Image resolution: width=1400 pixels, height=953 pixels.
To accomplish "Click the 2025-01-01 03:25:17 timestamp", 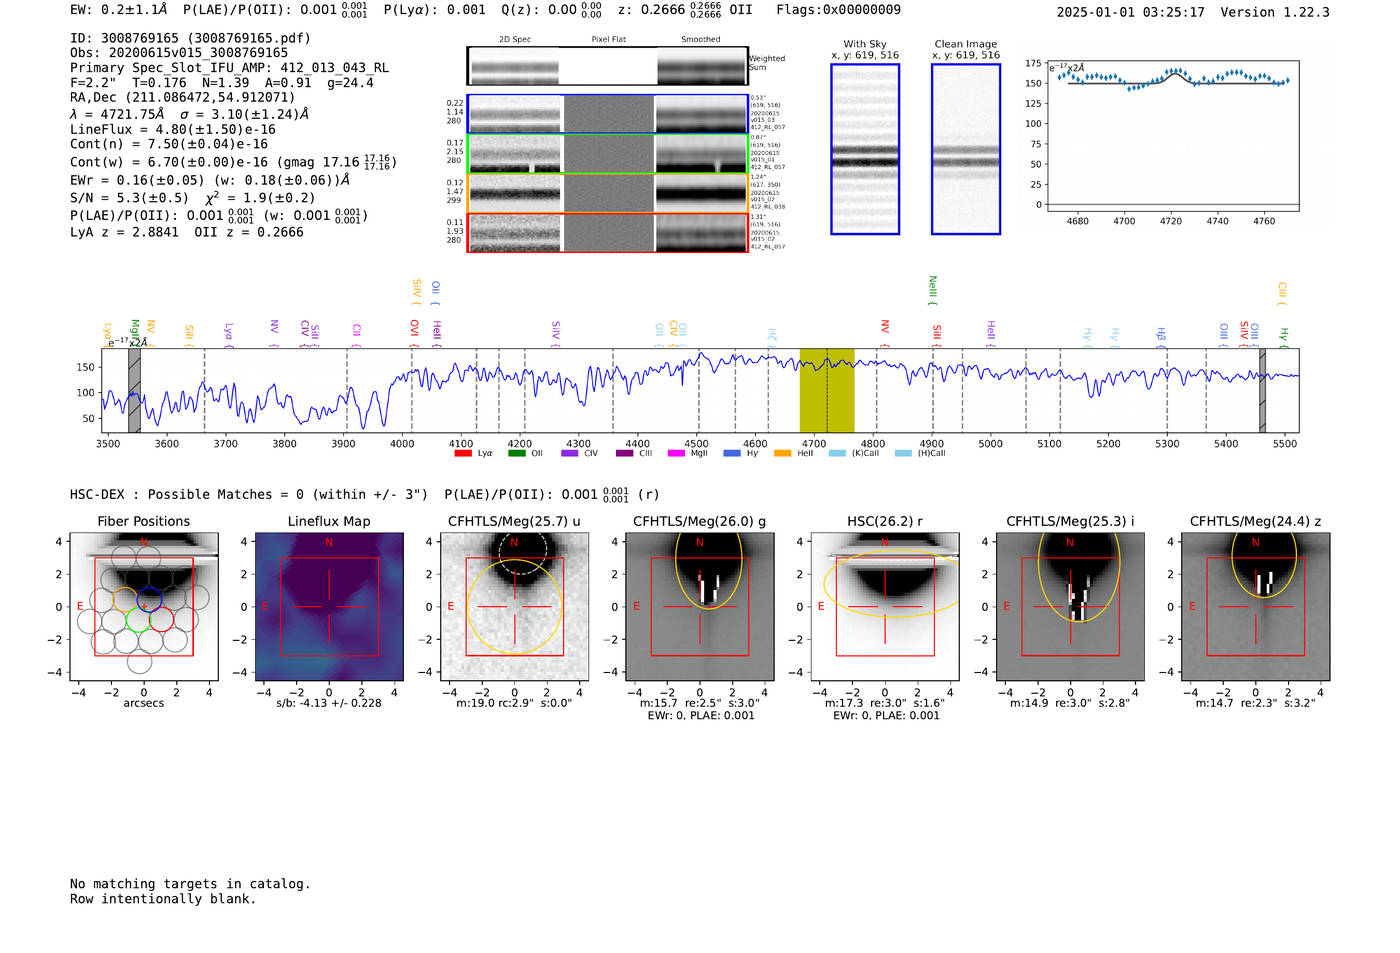I will 1130,12.
